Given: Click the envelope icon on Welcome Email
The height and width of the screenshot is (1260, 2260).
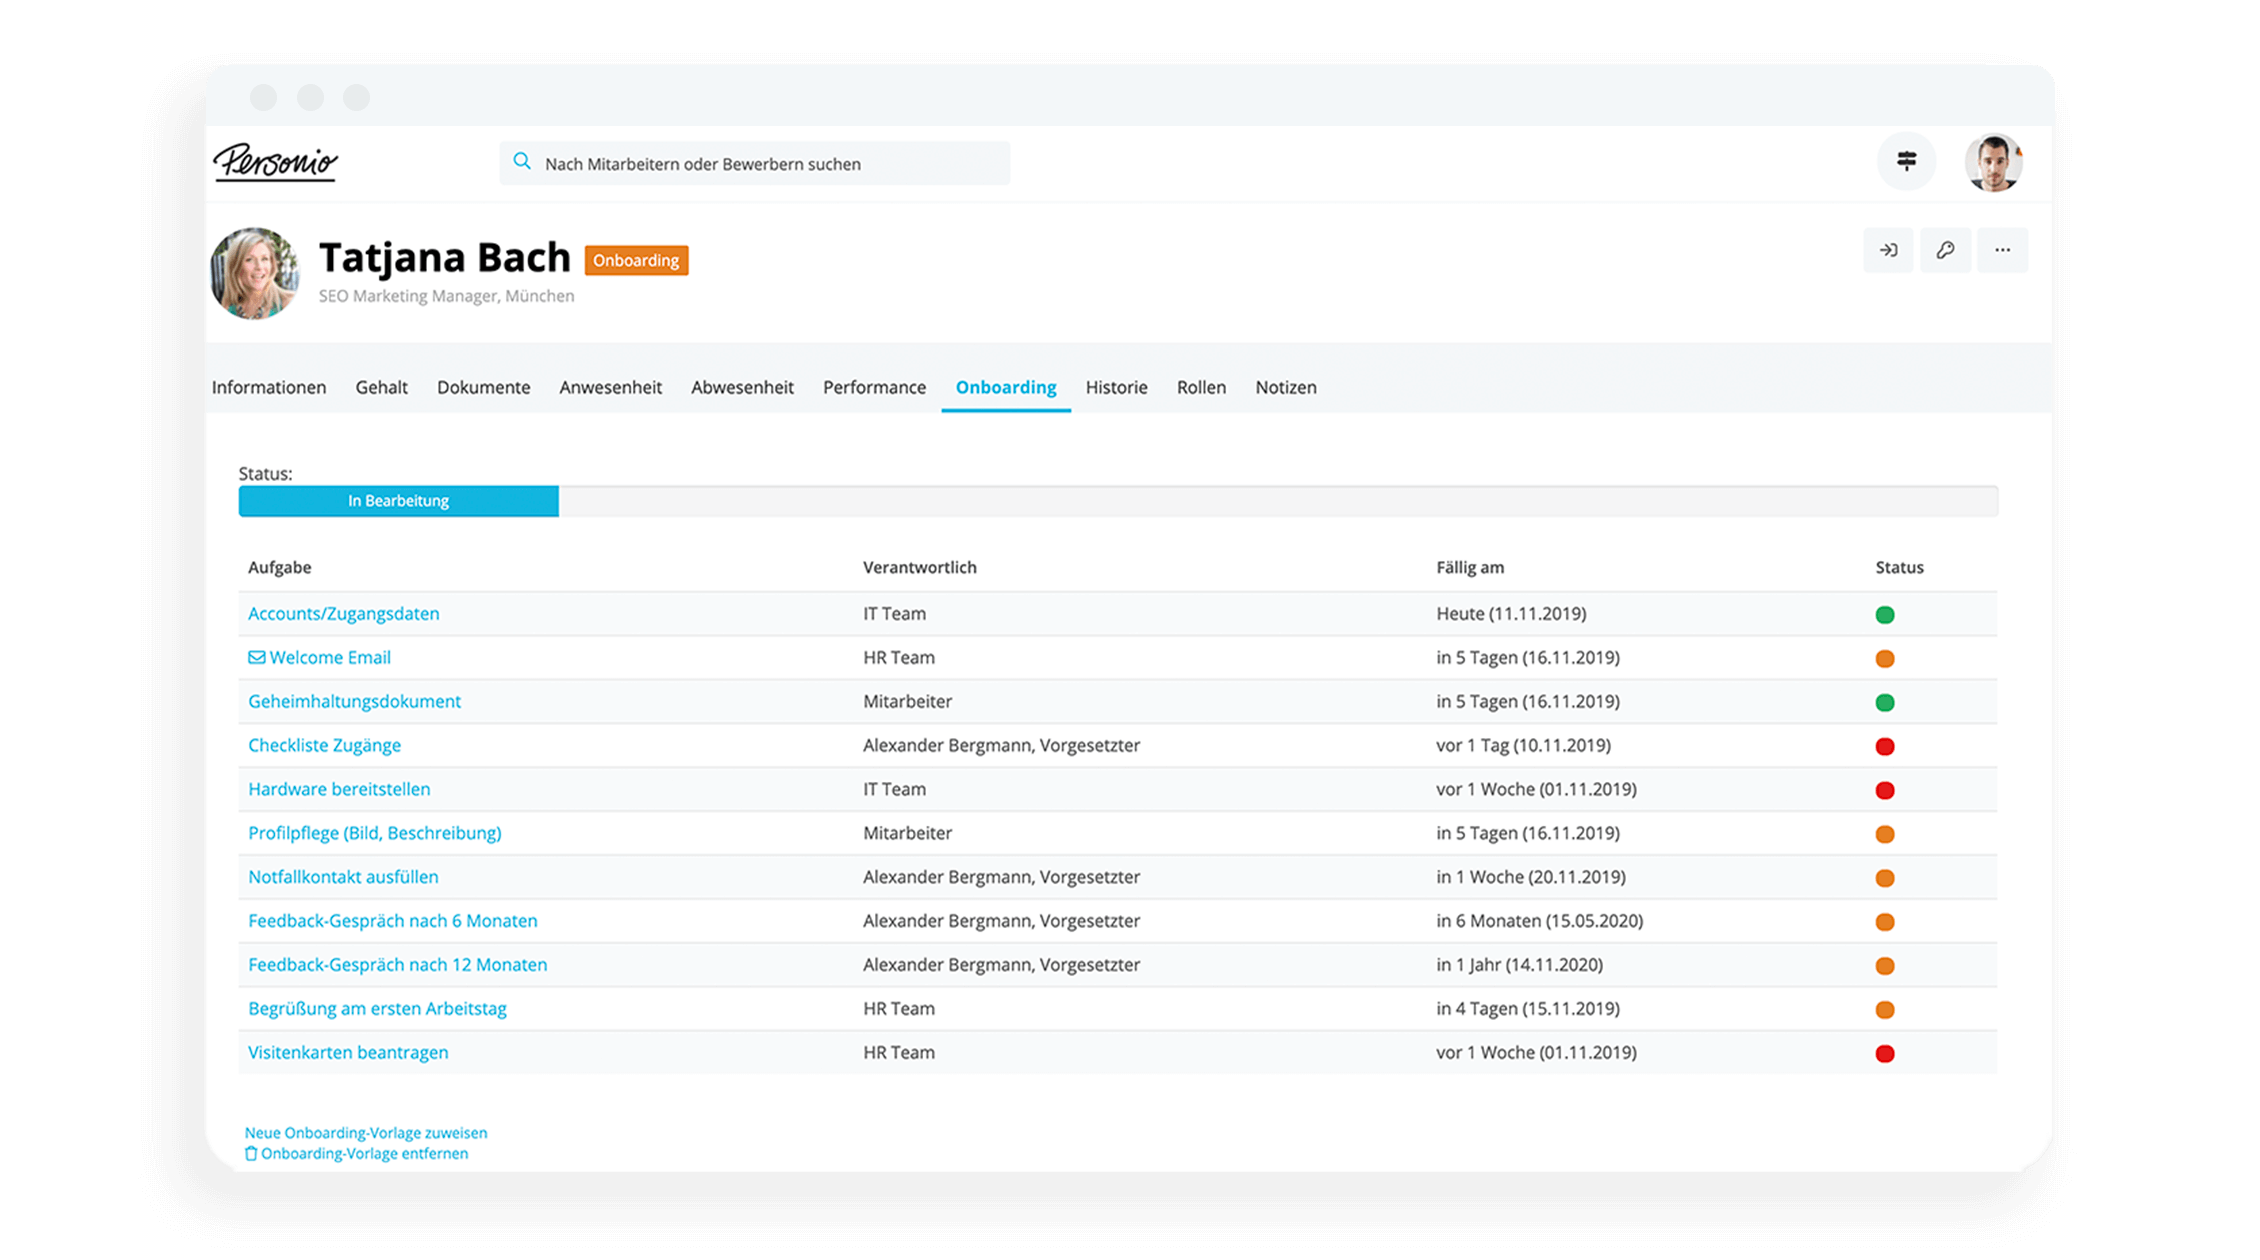Looking at the screenshot, I should (x=254, y=656).
